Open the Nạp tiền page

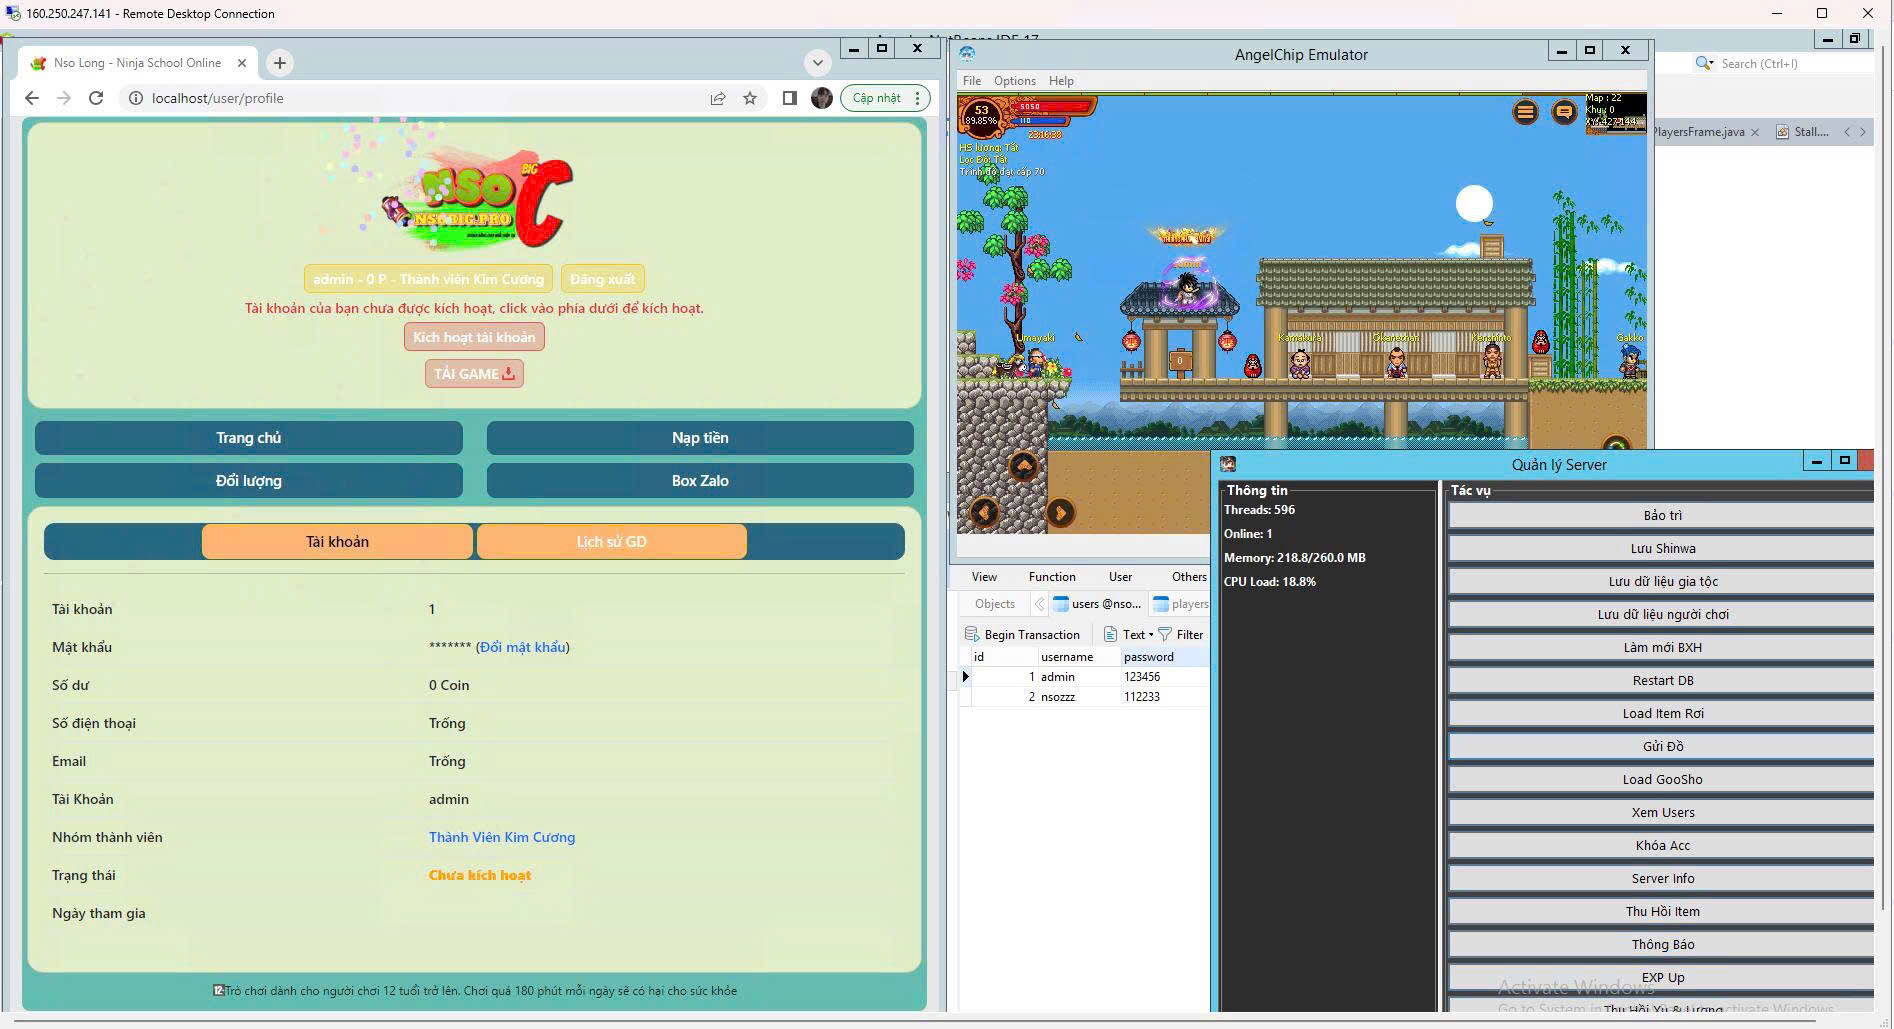point(700,438)
